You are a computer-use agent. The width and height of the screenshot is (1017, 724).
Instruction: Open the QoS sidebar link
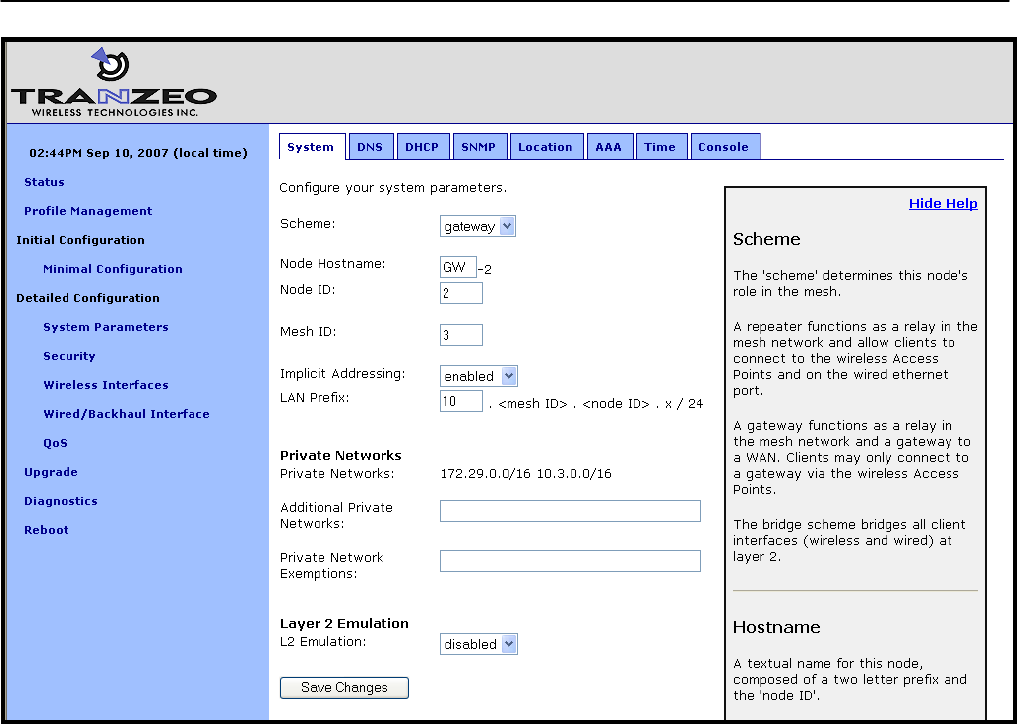click(x=56, y=443)
